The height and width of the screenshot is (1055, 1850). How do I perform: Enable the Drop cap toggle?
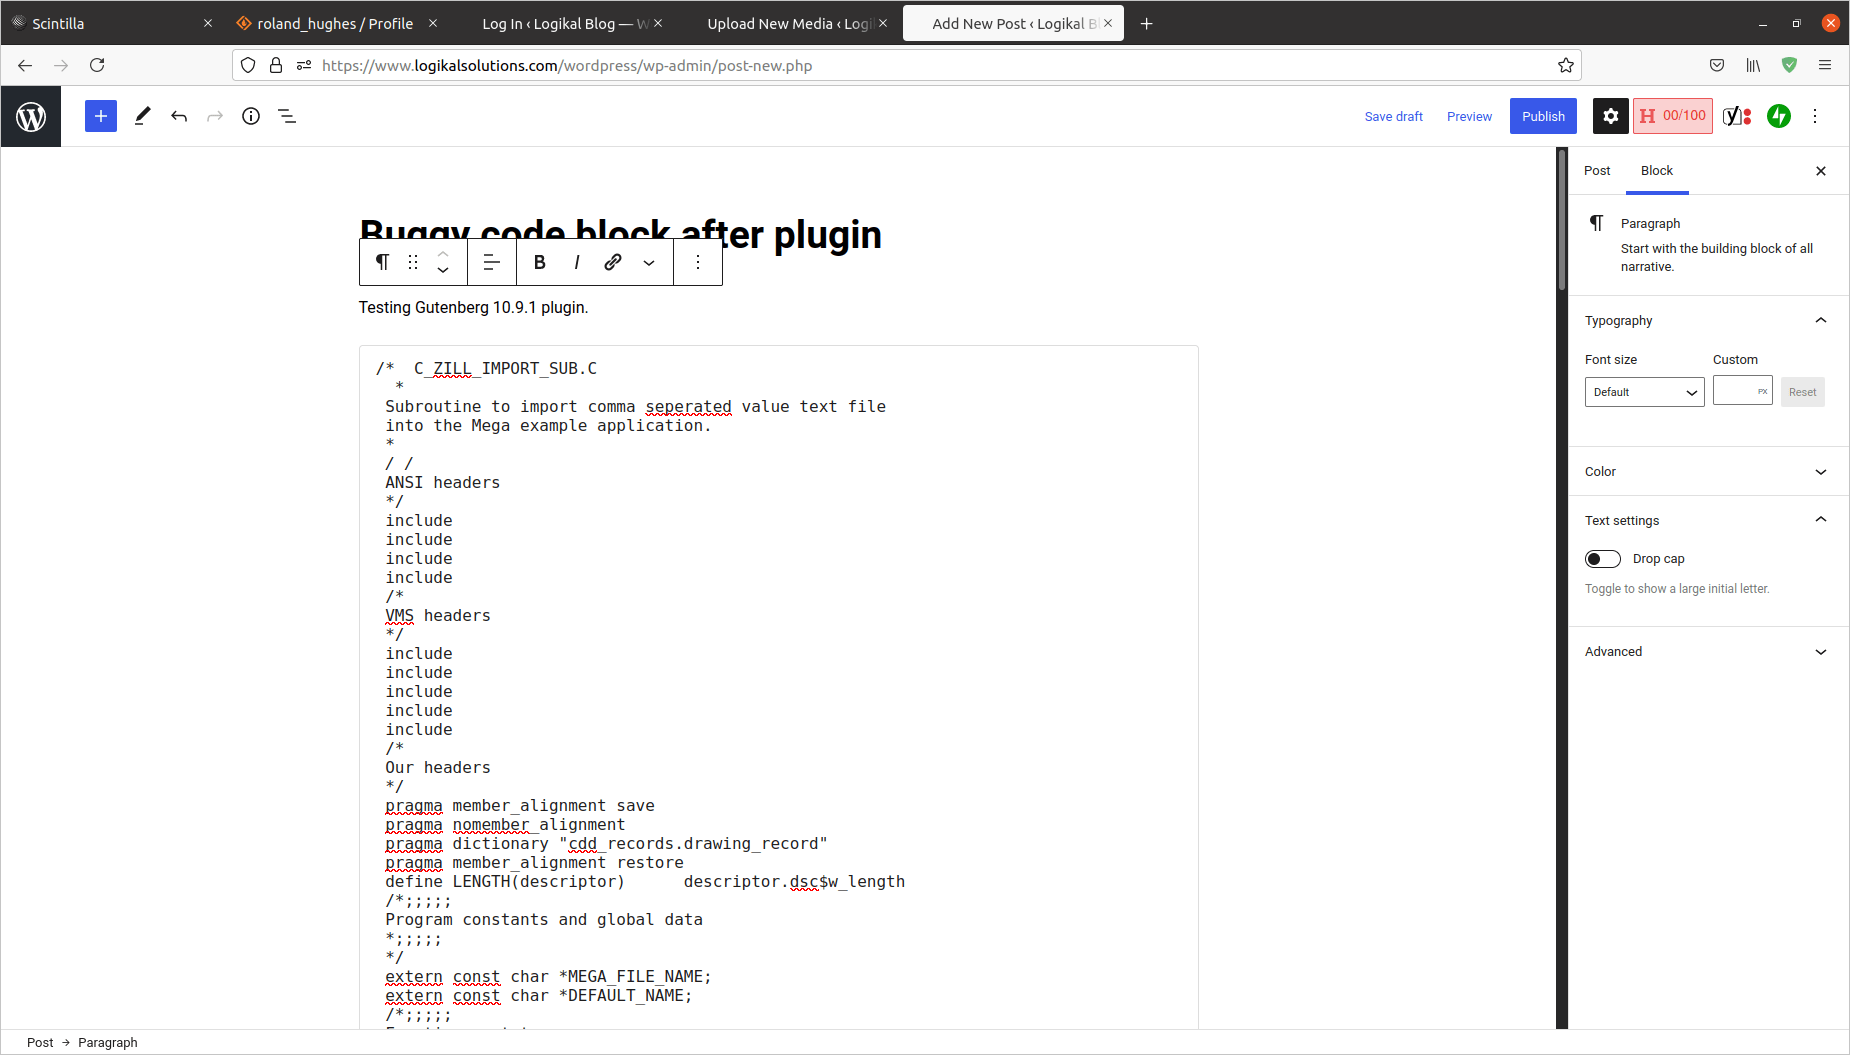[x=1602, y=558]
